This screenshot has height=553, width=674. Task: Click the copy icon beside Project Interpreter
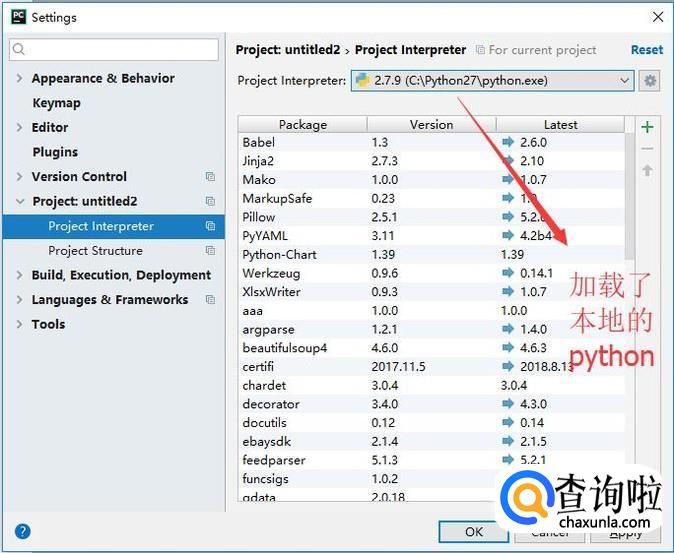pos(210,226)
